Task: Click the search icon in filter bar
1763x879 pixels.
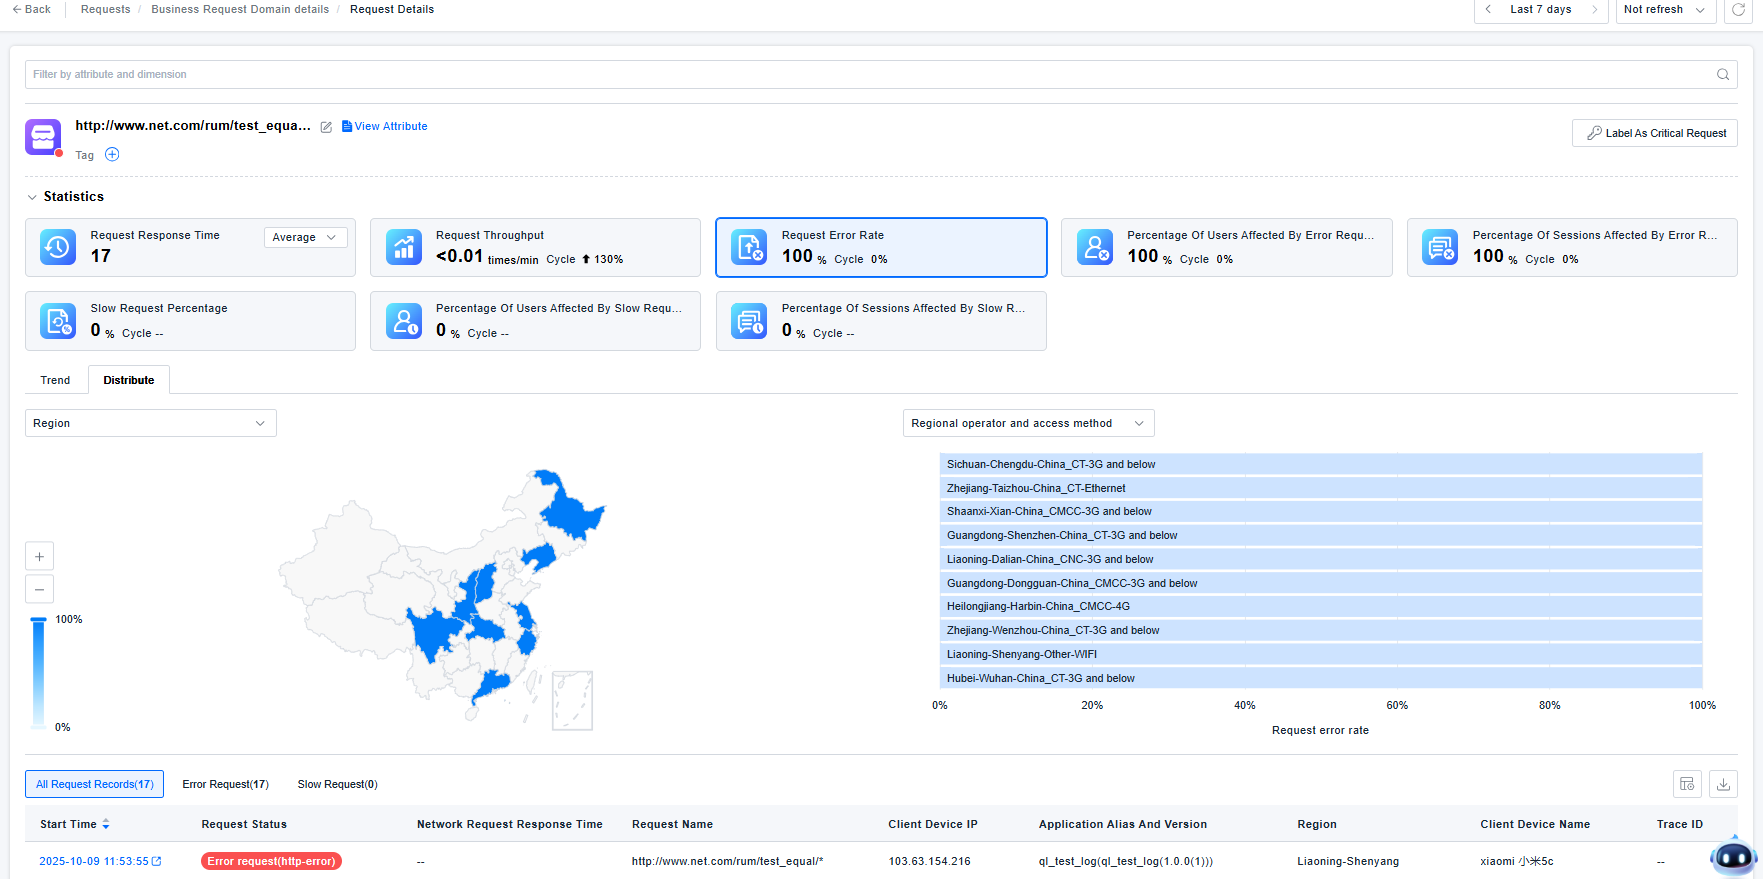Action: [1722, 74]
